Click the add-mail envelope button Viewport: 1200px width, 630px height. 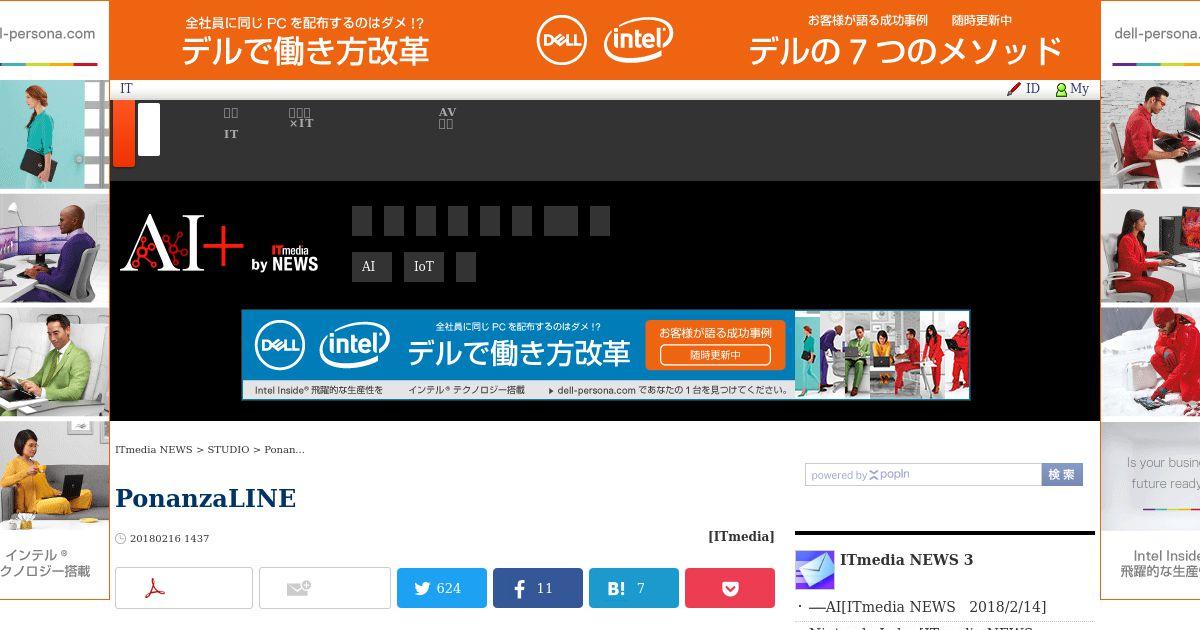pyautogui.click(x=325, y=588)
